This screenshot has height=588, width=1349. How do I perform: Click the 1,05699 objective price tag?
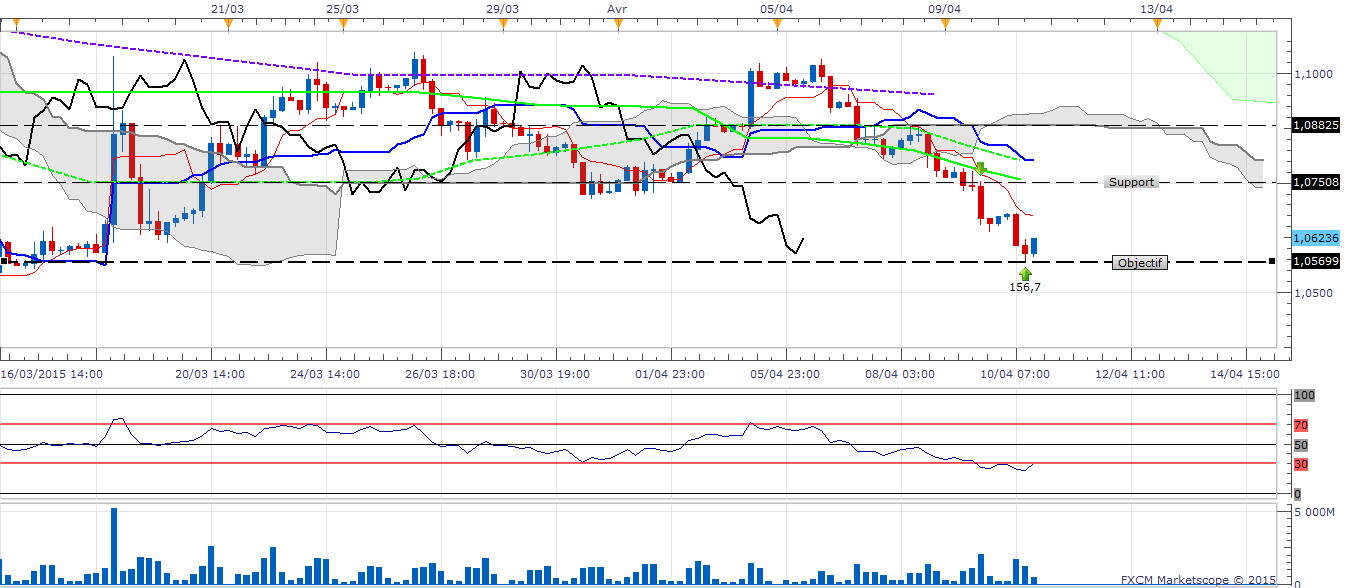point(1315,261)
